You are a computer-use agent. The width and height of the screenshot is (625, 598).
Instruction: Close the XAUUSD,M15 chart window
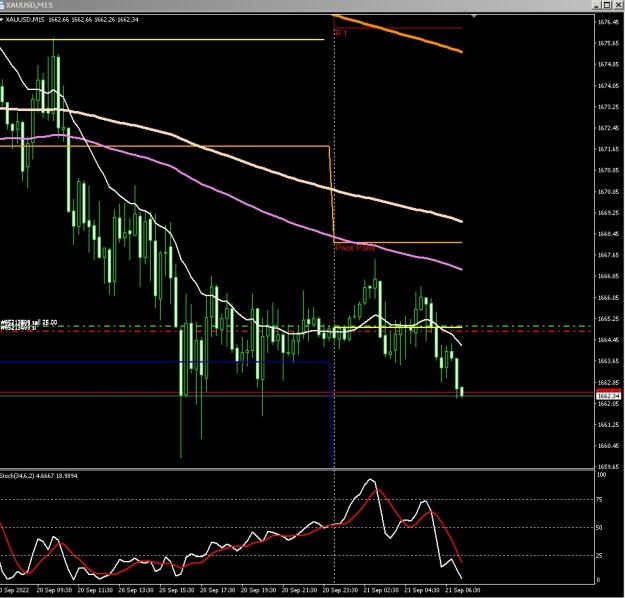pyautogui.click(x=618, y=5)
